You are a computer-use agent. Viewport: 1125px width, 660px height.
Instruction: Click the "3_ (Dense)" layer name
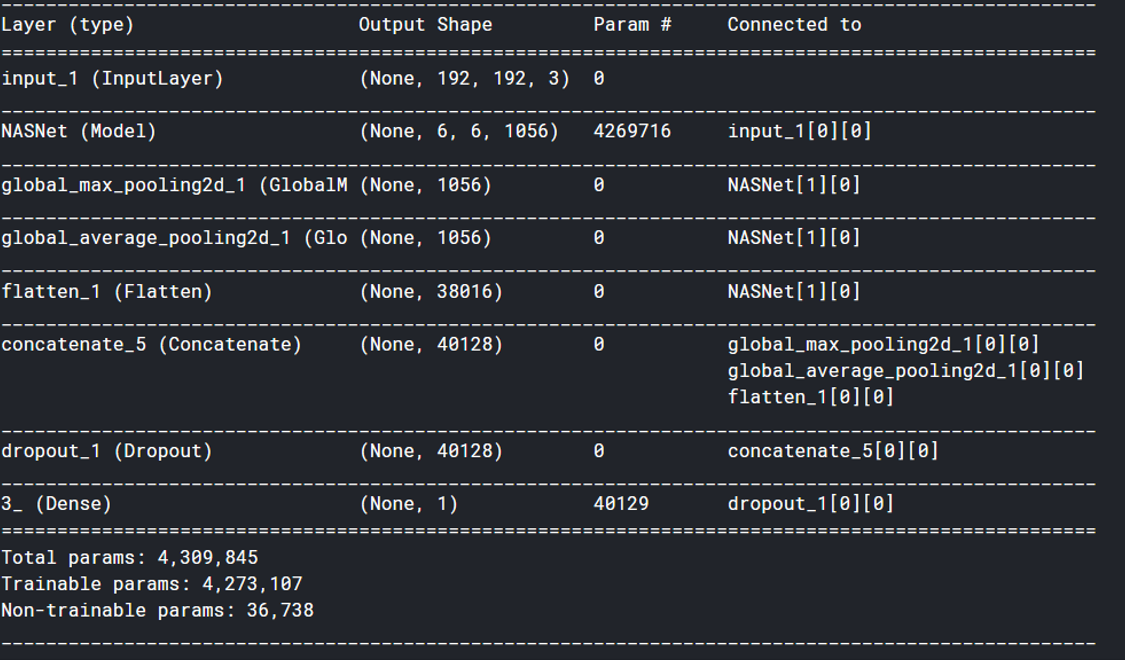click(x=56, y=504)
